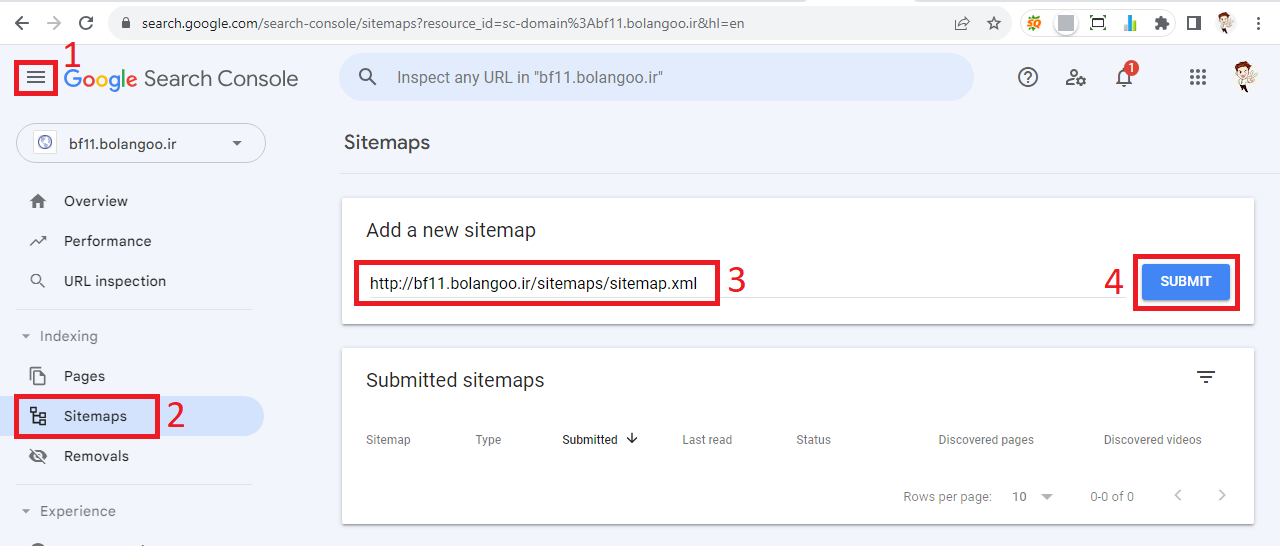Open the filter icon for submitted sitemaps
This screenshot has height=546, width=1280.
(x=1206, y=377)
